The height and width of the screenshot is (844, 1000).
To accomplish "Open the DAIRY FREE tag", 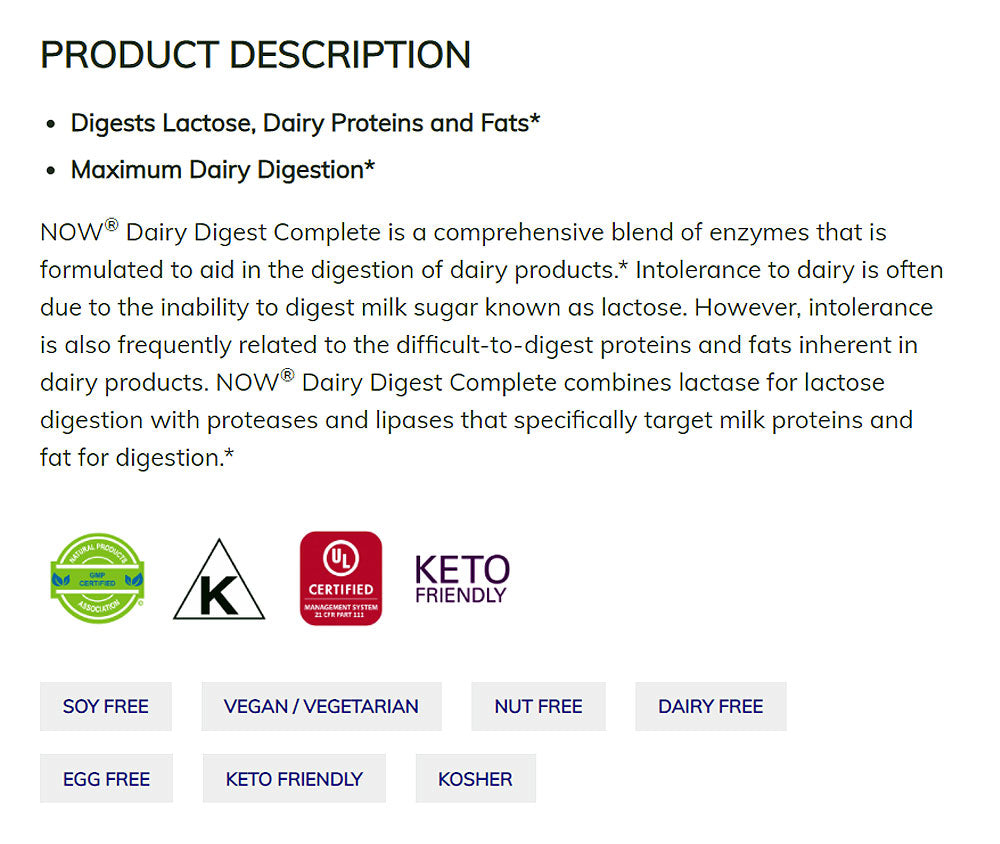I will pyautogui.click(x=710, y=706).
